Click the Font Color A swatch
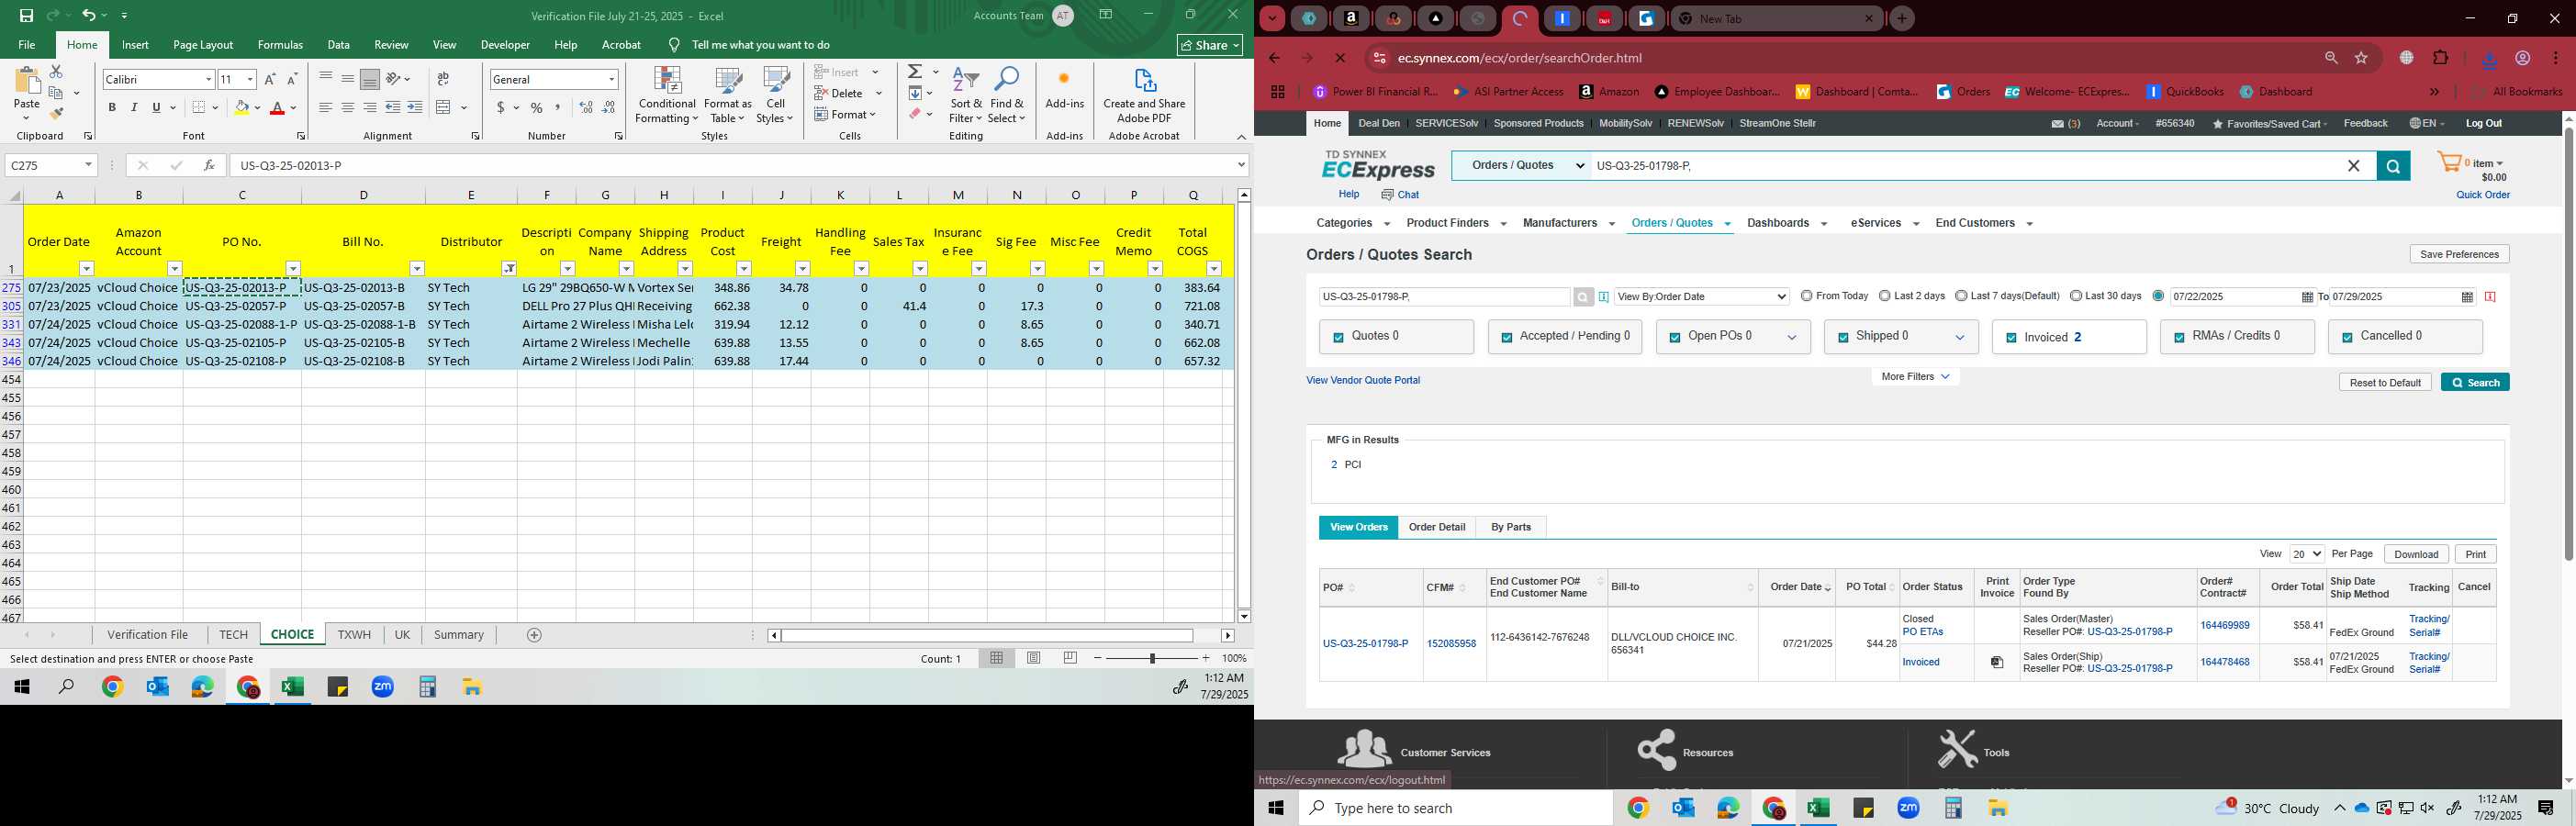This screenshot has width=2576, height=826. click(278, 107)
